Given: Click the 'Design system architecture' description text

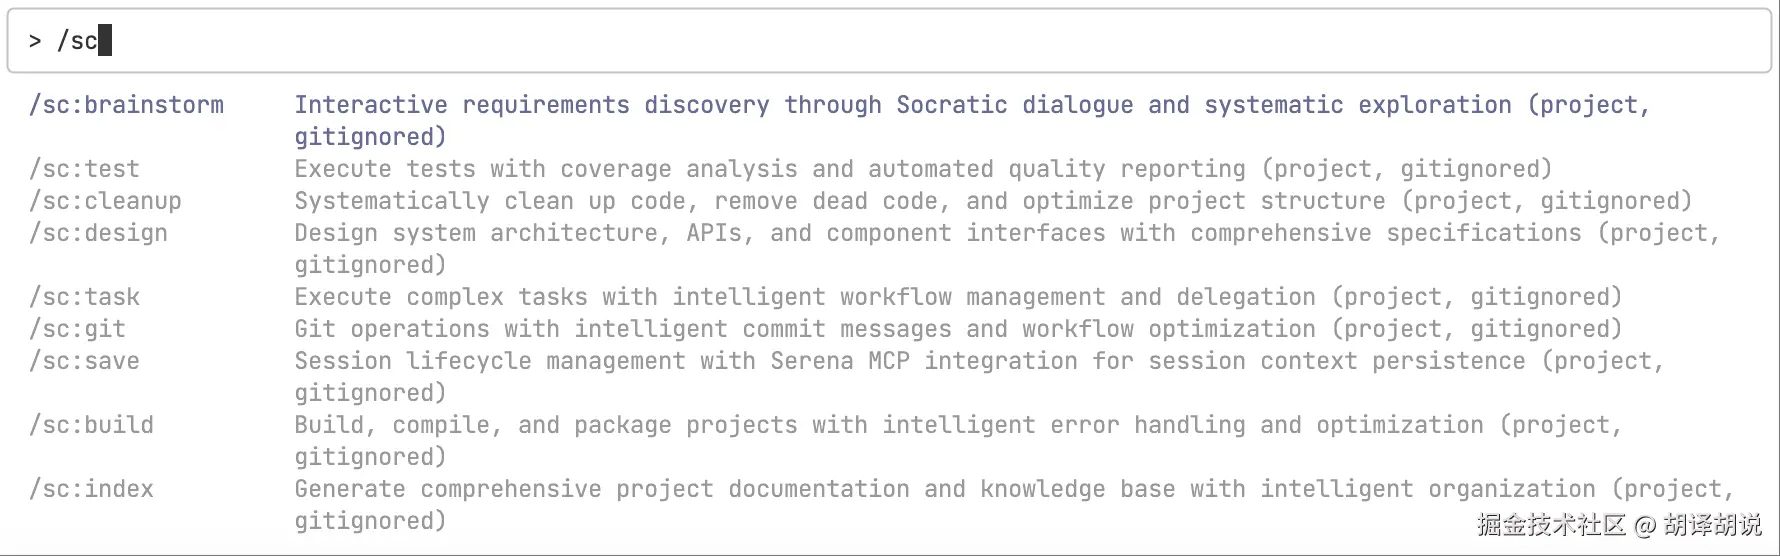Looking at the screenshot, I should [x=1006, y=233].
